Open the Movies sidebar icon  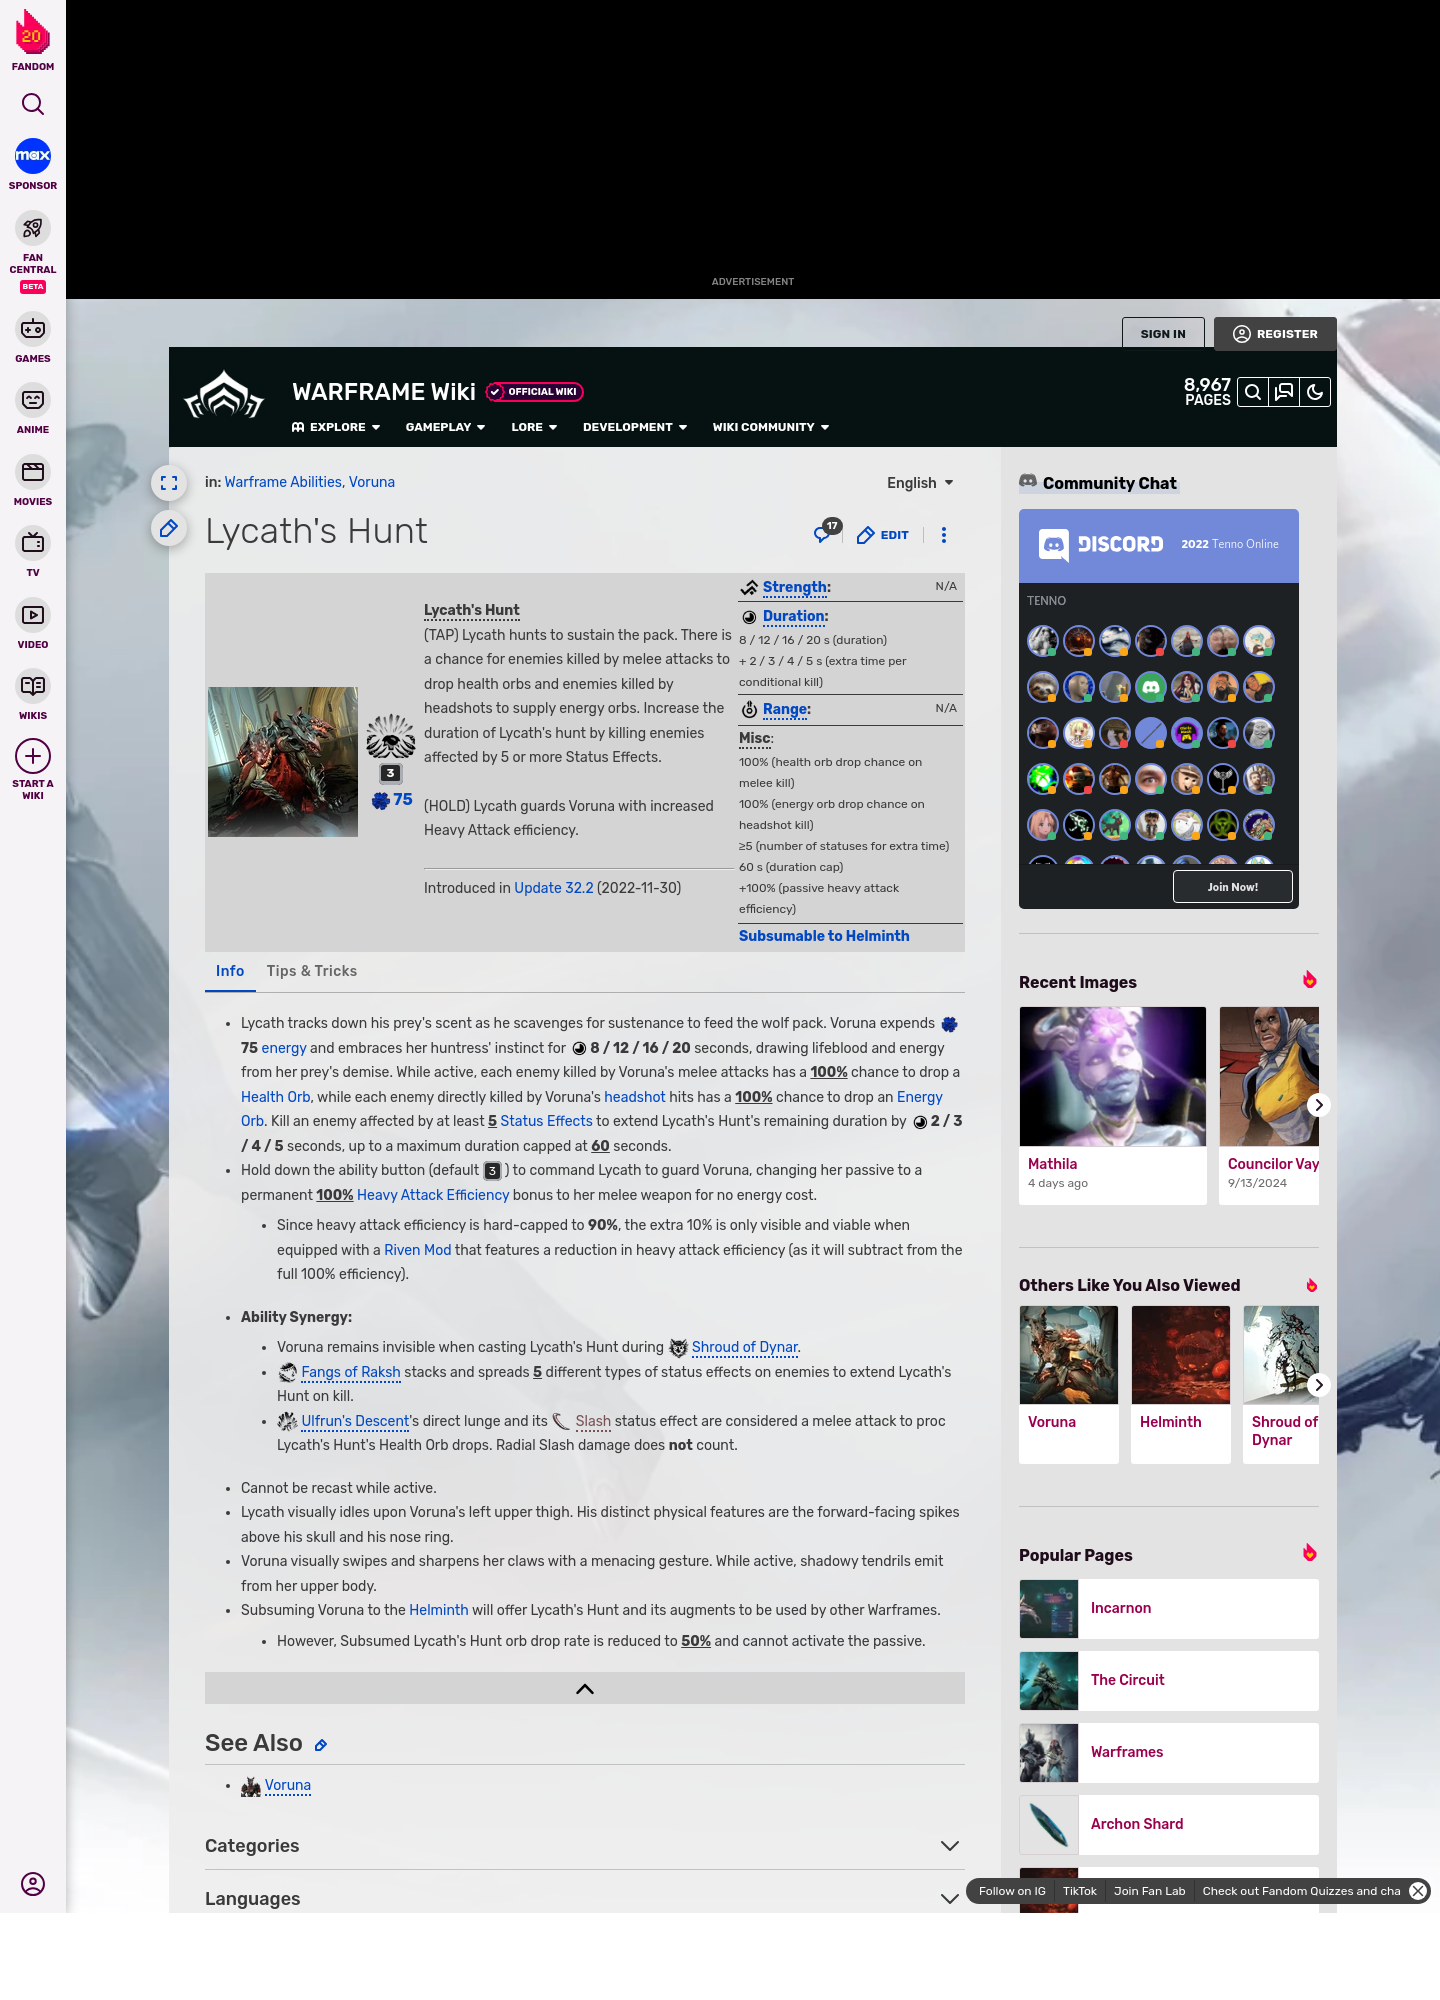(33, 472)
